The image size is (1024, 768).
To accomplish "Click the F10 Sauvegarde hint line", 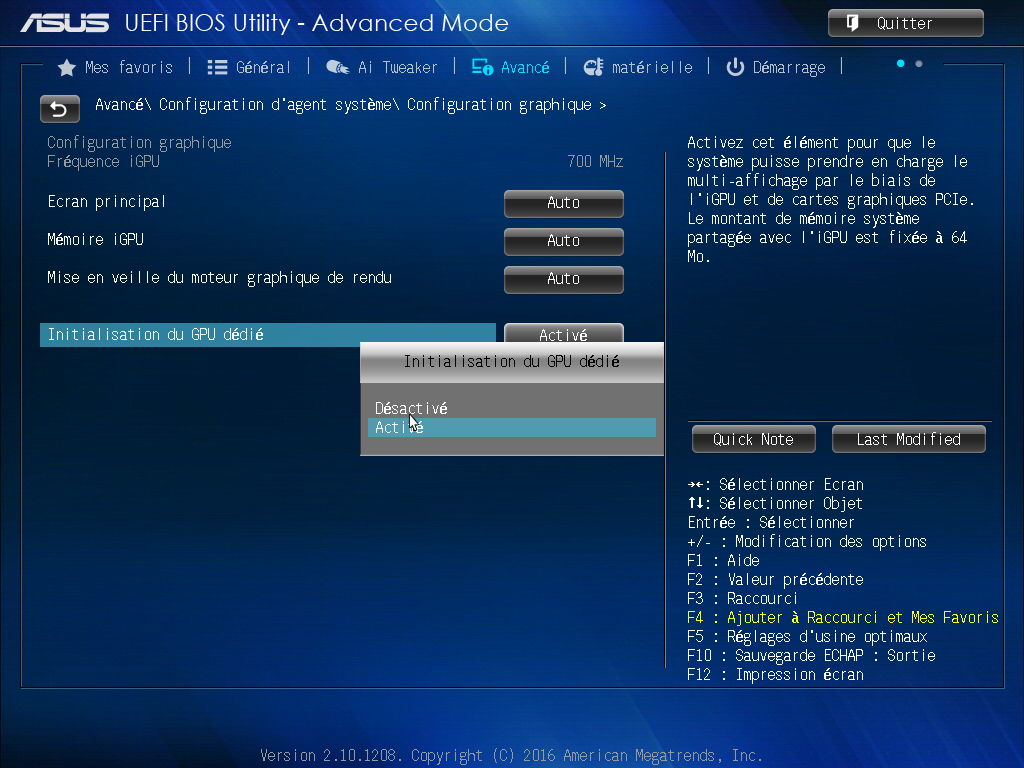I will [x=811, y=656].
